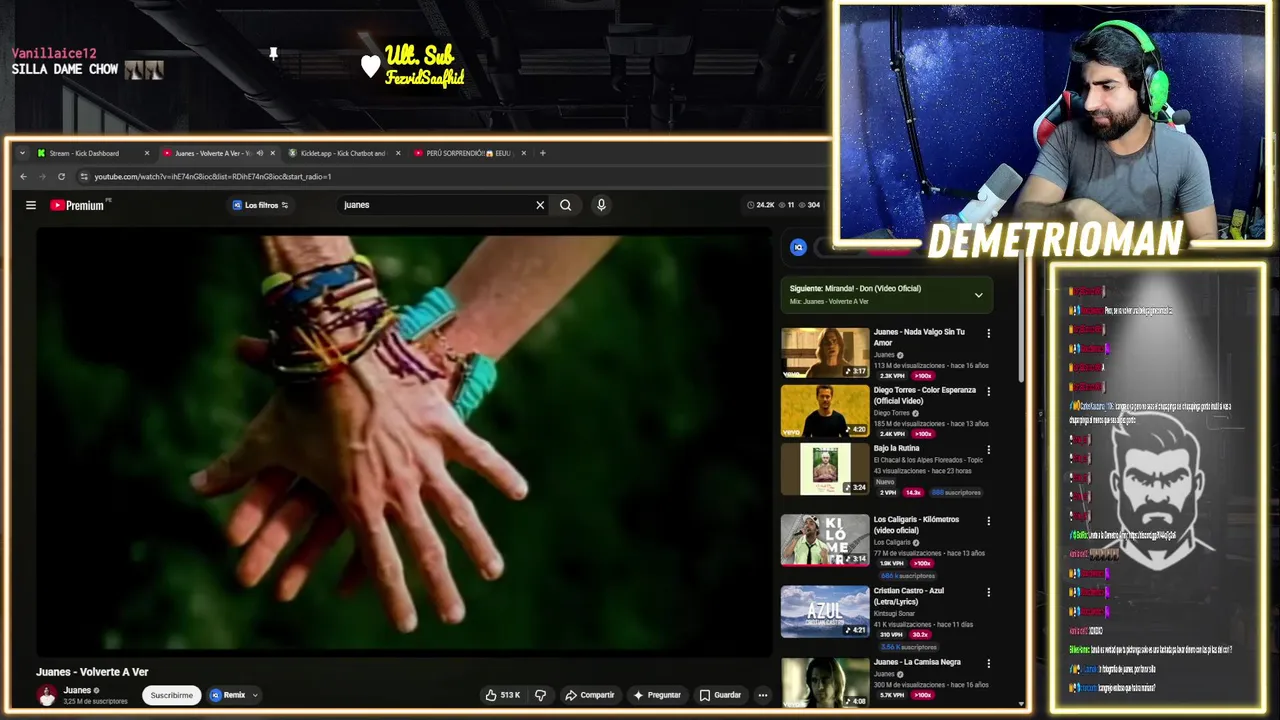Click the 24.2K stats counter in header
This screenshot has width=1280, height=720.
pyautogui.click(x=761, y=205)
